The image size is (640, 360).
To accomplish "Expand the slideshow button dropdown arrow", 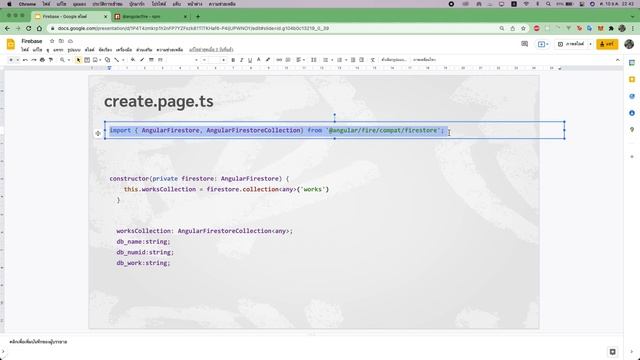I will click(590, 44).
